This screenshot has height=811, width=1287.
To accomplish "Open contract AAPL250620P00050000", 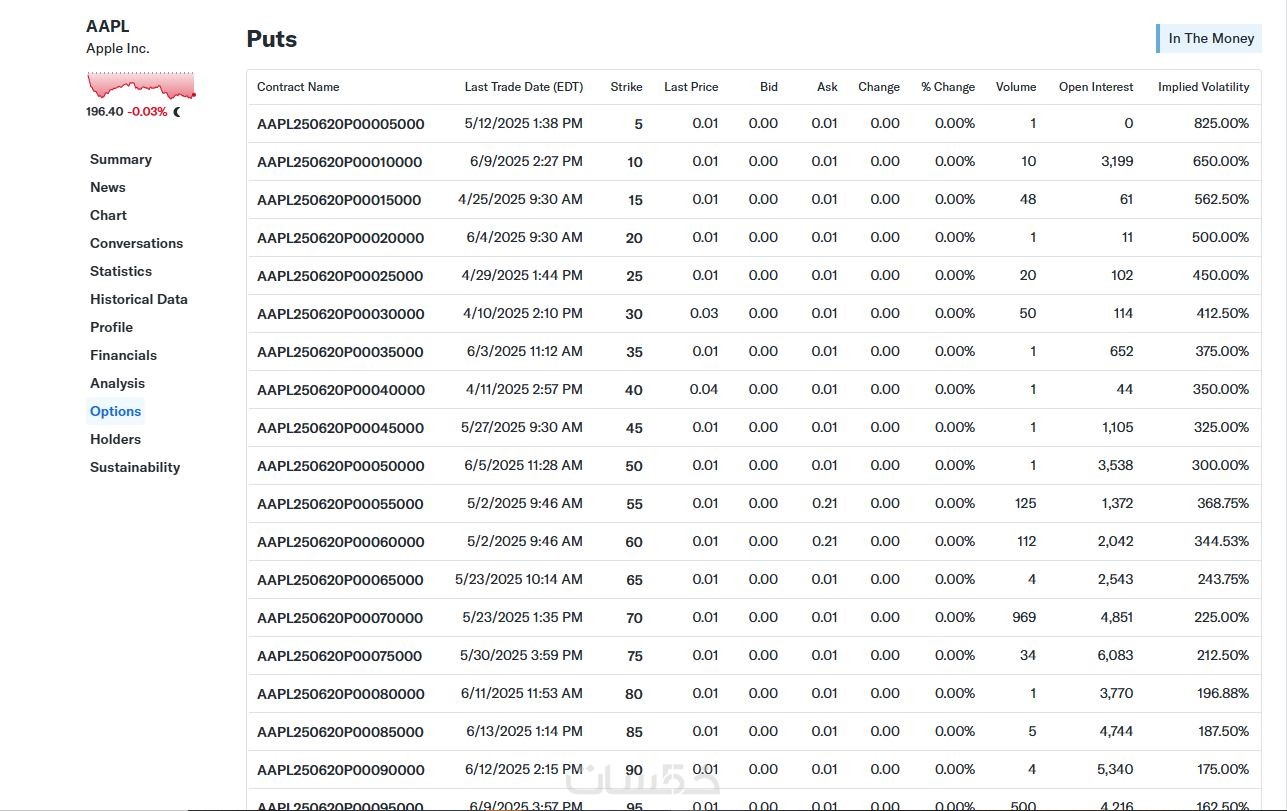I will 341,466.
